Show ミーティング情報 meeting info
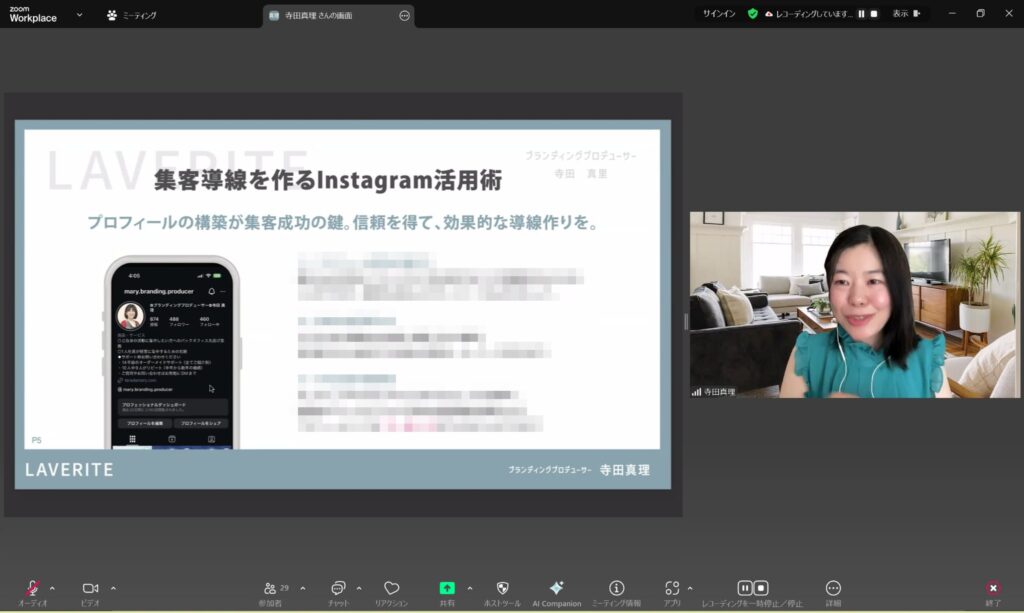This screenshot has width=1024, height=613. coord(616,593)
